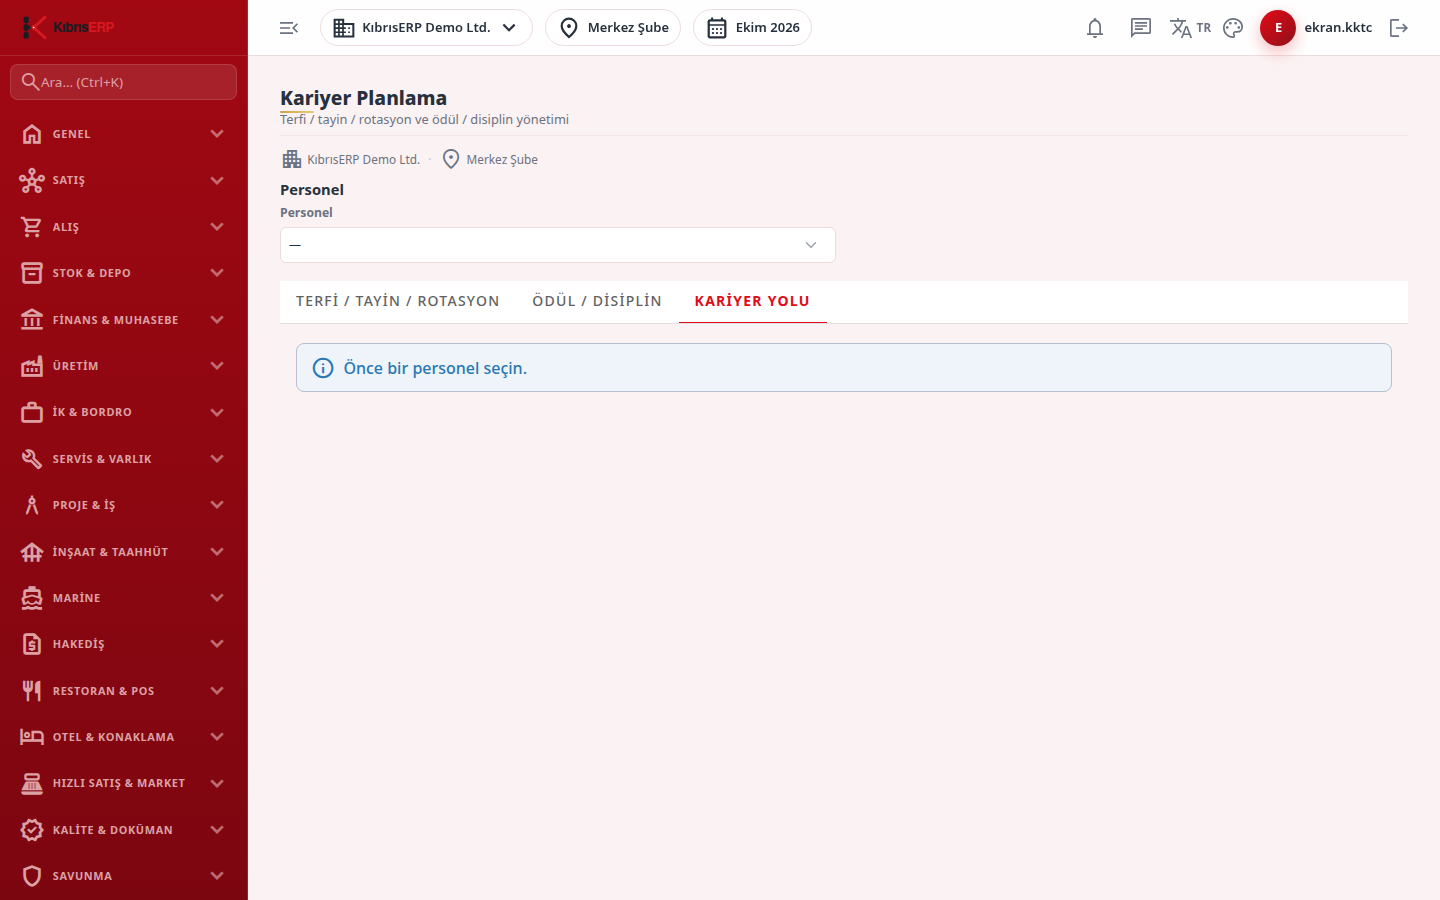Expand the OTEL & KONAKLAMA chevron
Screen dimensions: 1440x900
click(217, 737)
